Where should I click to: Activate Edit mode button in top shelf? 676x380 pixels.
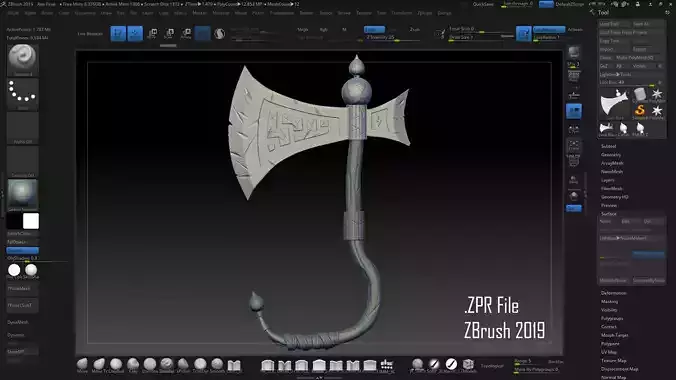[x=118, y=33]
